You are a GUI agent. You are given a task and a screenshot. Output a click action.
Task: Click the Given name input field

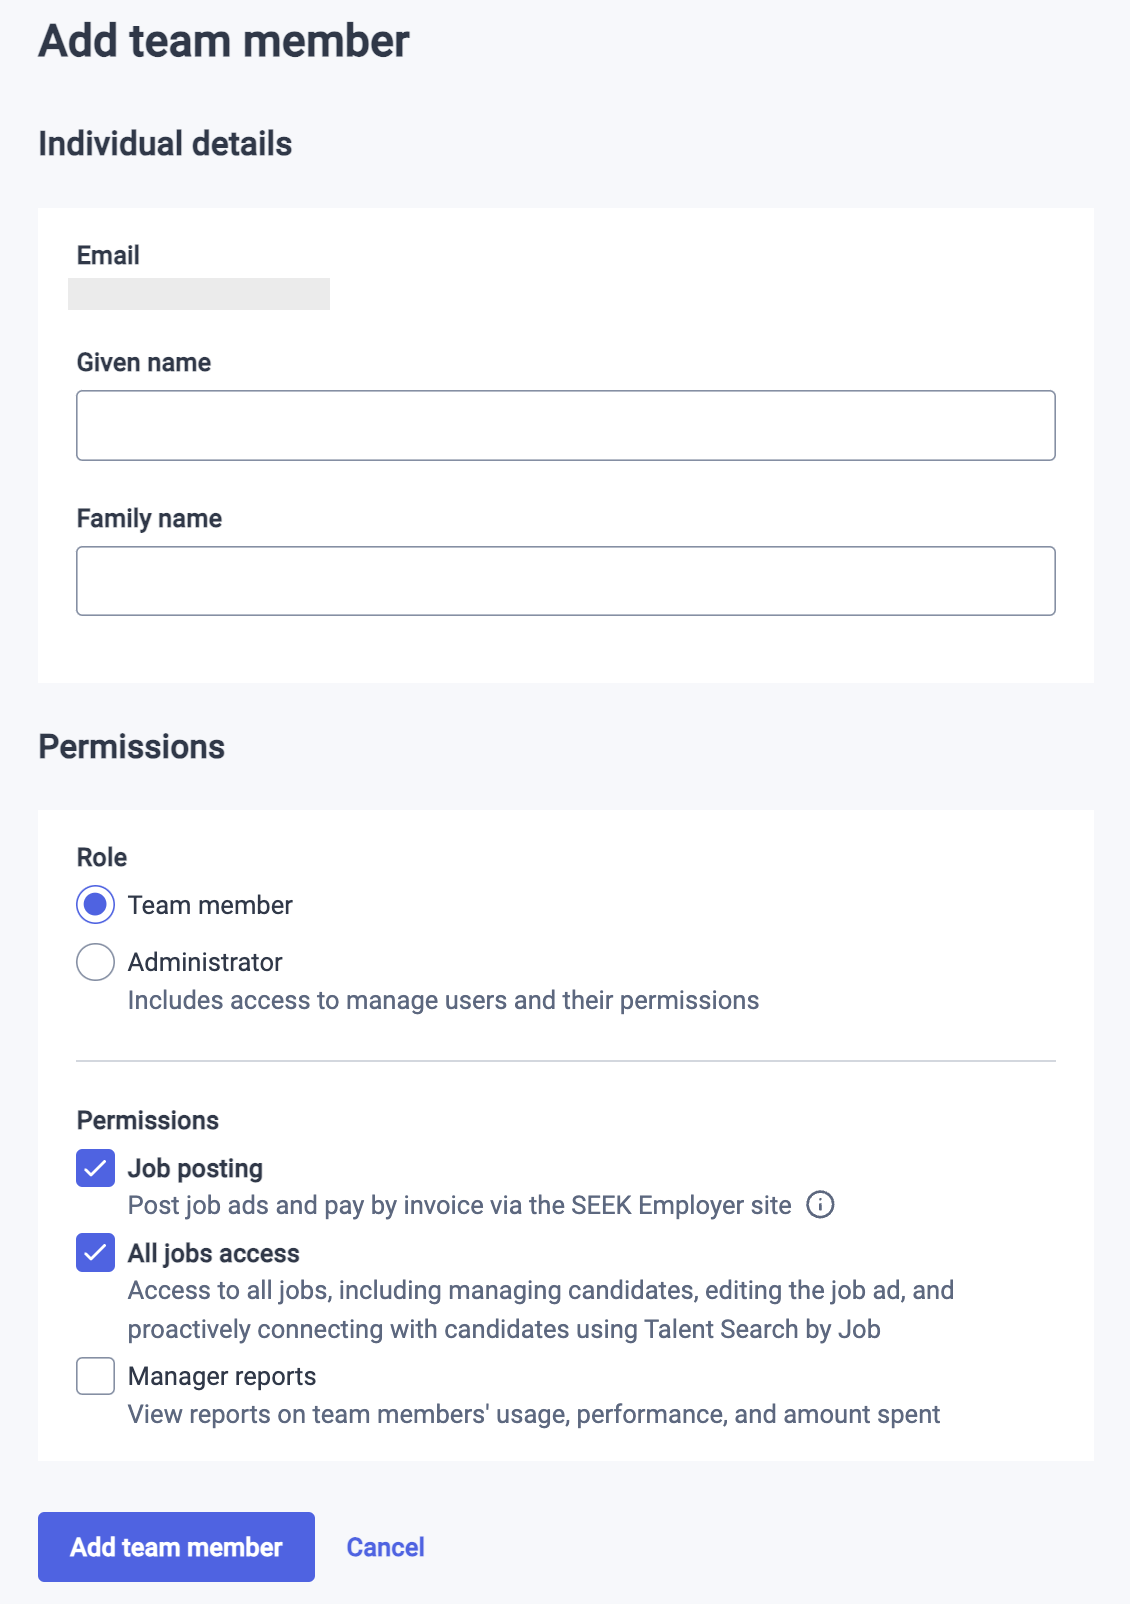pyautogui.click(x=565, y=424)
